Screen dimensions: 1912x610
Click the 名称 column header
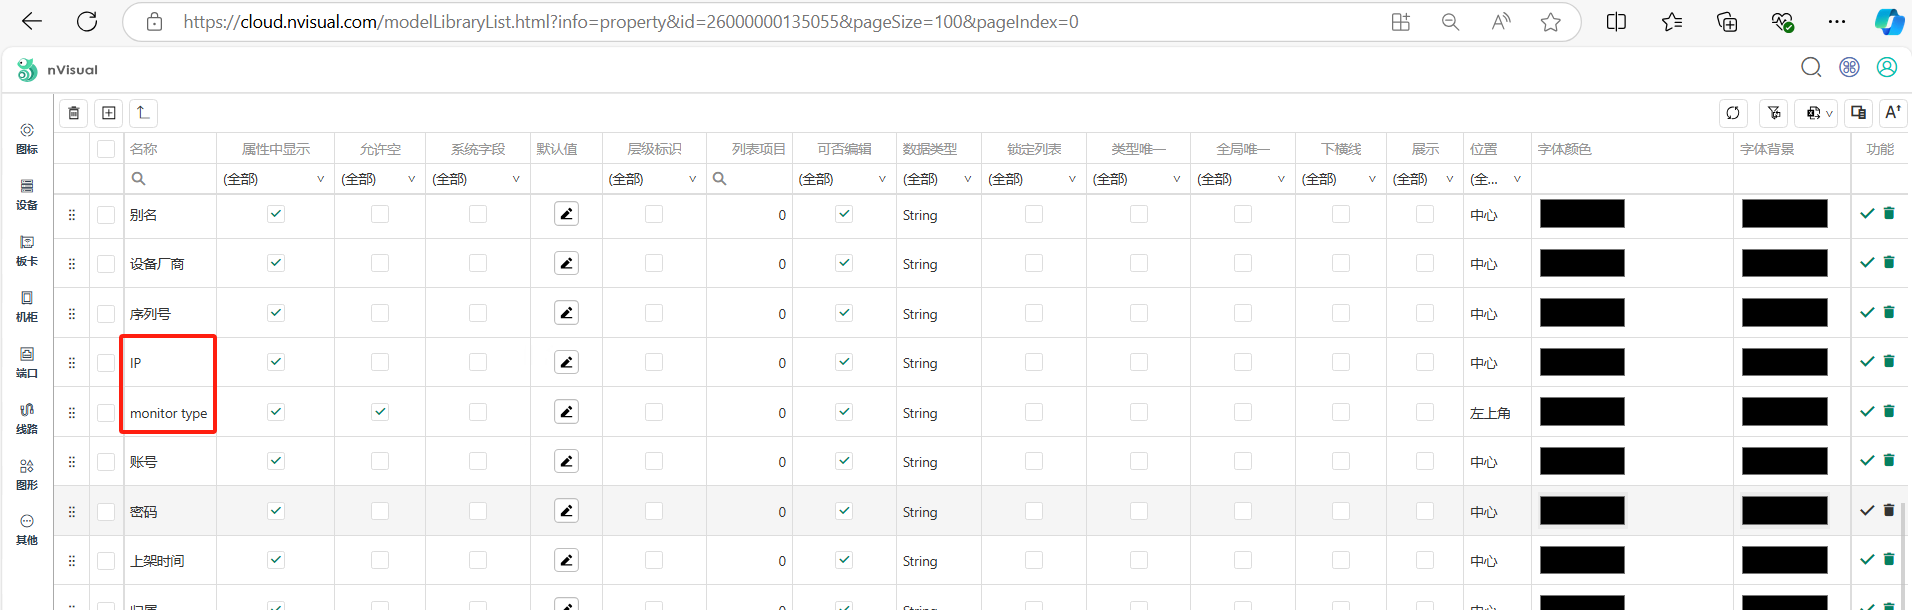coord(144,149)
